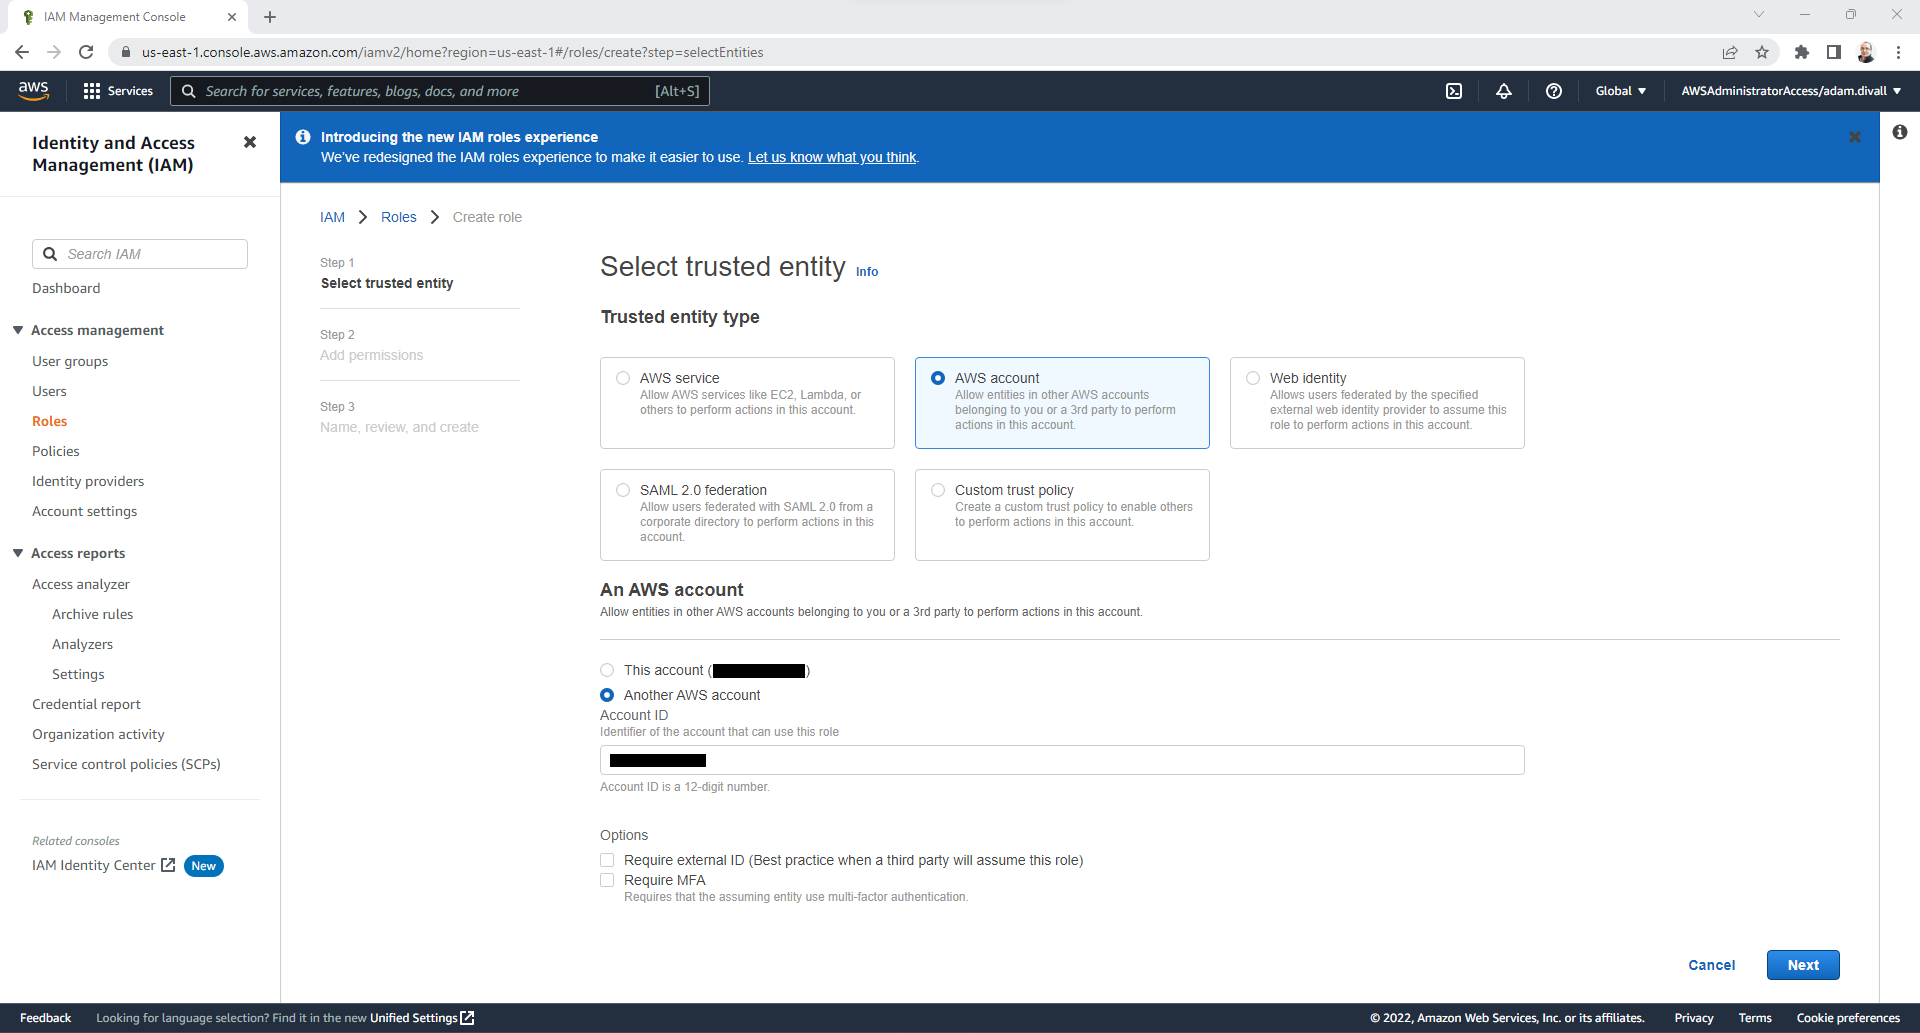This screenshot has width=1920, height=1033.
Task: Click the info icon in blue banner
Action: pos(303,137)
